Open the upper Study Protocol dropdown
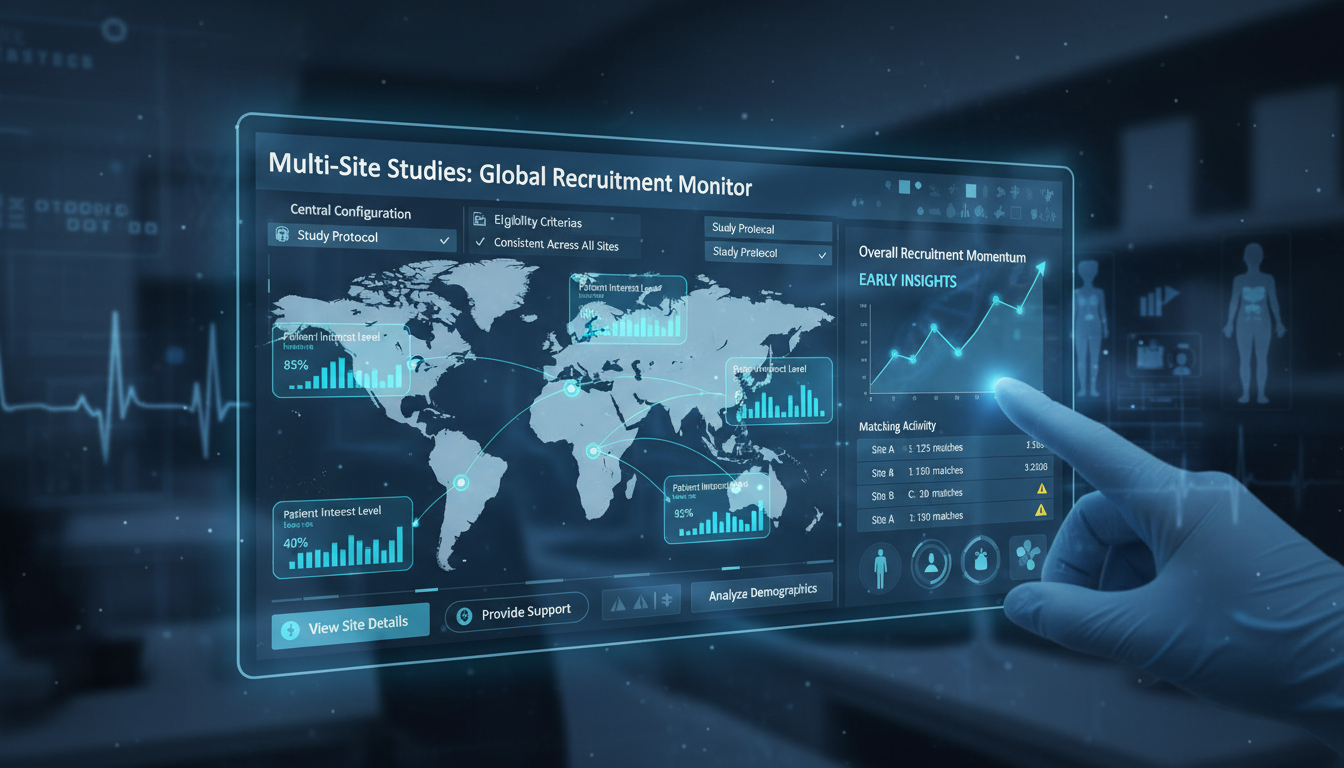This screenshot has height=768, width=1344. coord(768,229)
